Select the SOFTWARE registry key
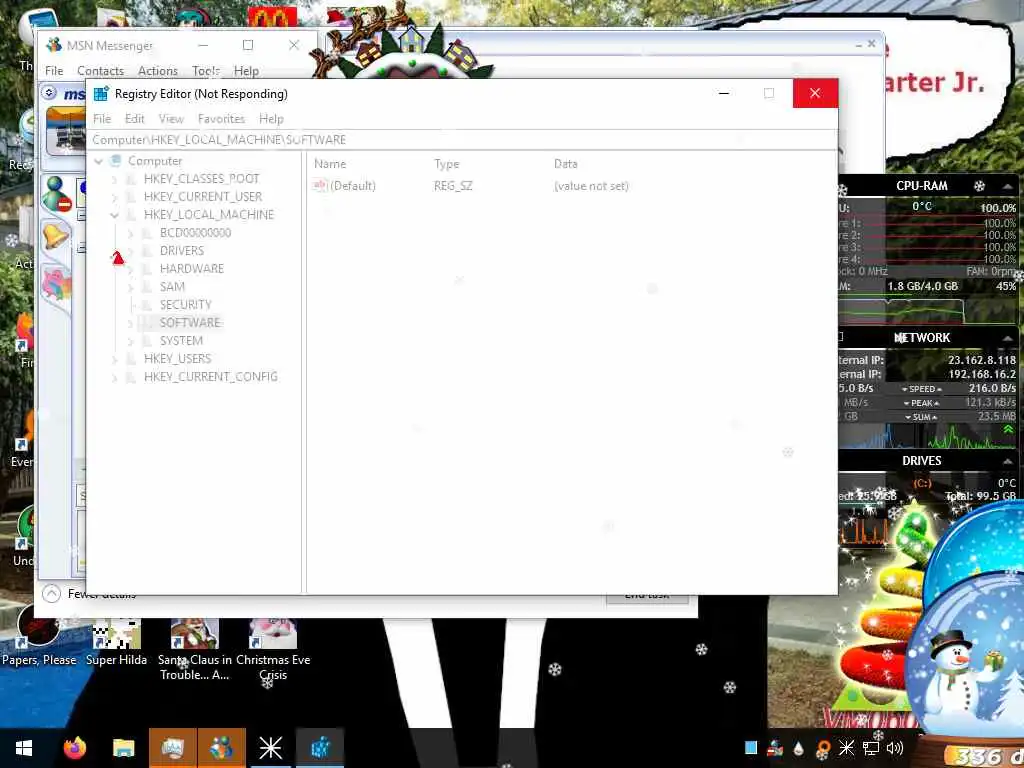Screen dimensions: 1024x768 pyautogui.click(x=190, y=323)
